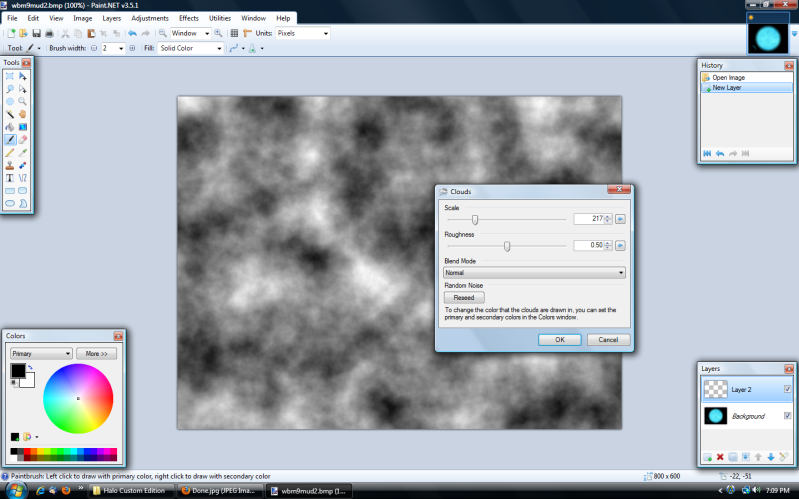The height and width of the screenshot is (499, 799).
Task: Toggle the rulers icon in toolbar
Action: pos(247,33)
